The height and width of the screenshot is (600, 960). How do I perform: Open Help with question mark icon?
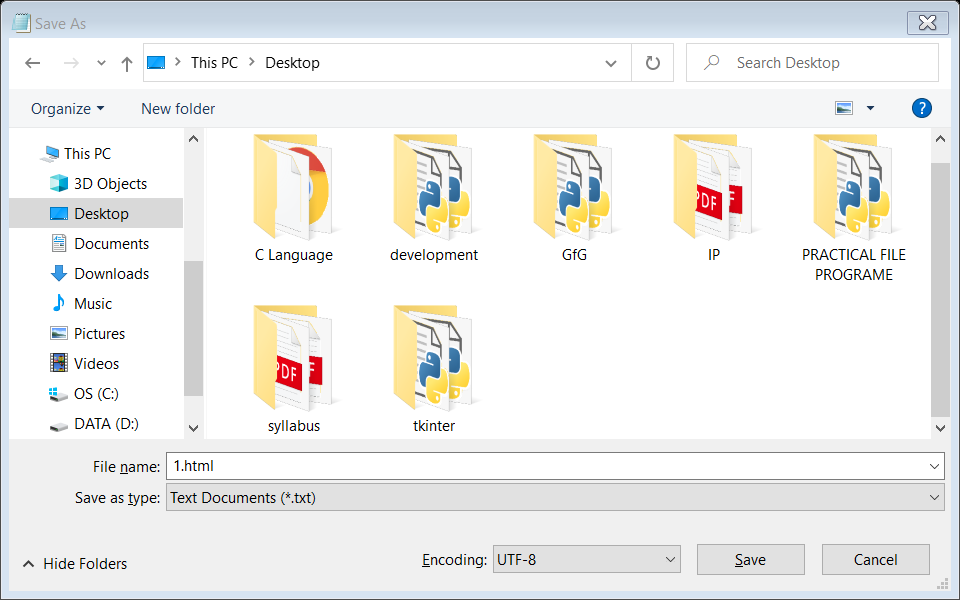point(921,108)
